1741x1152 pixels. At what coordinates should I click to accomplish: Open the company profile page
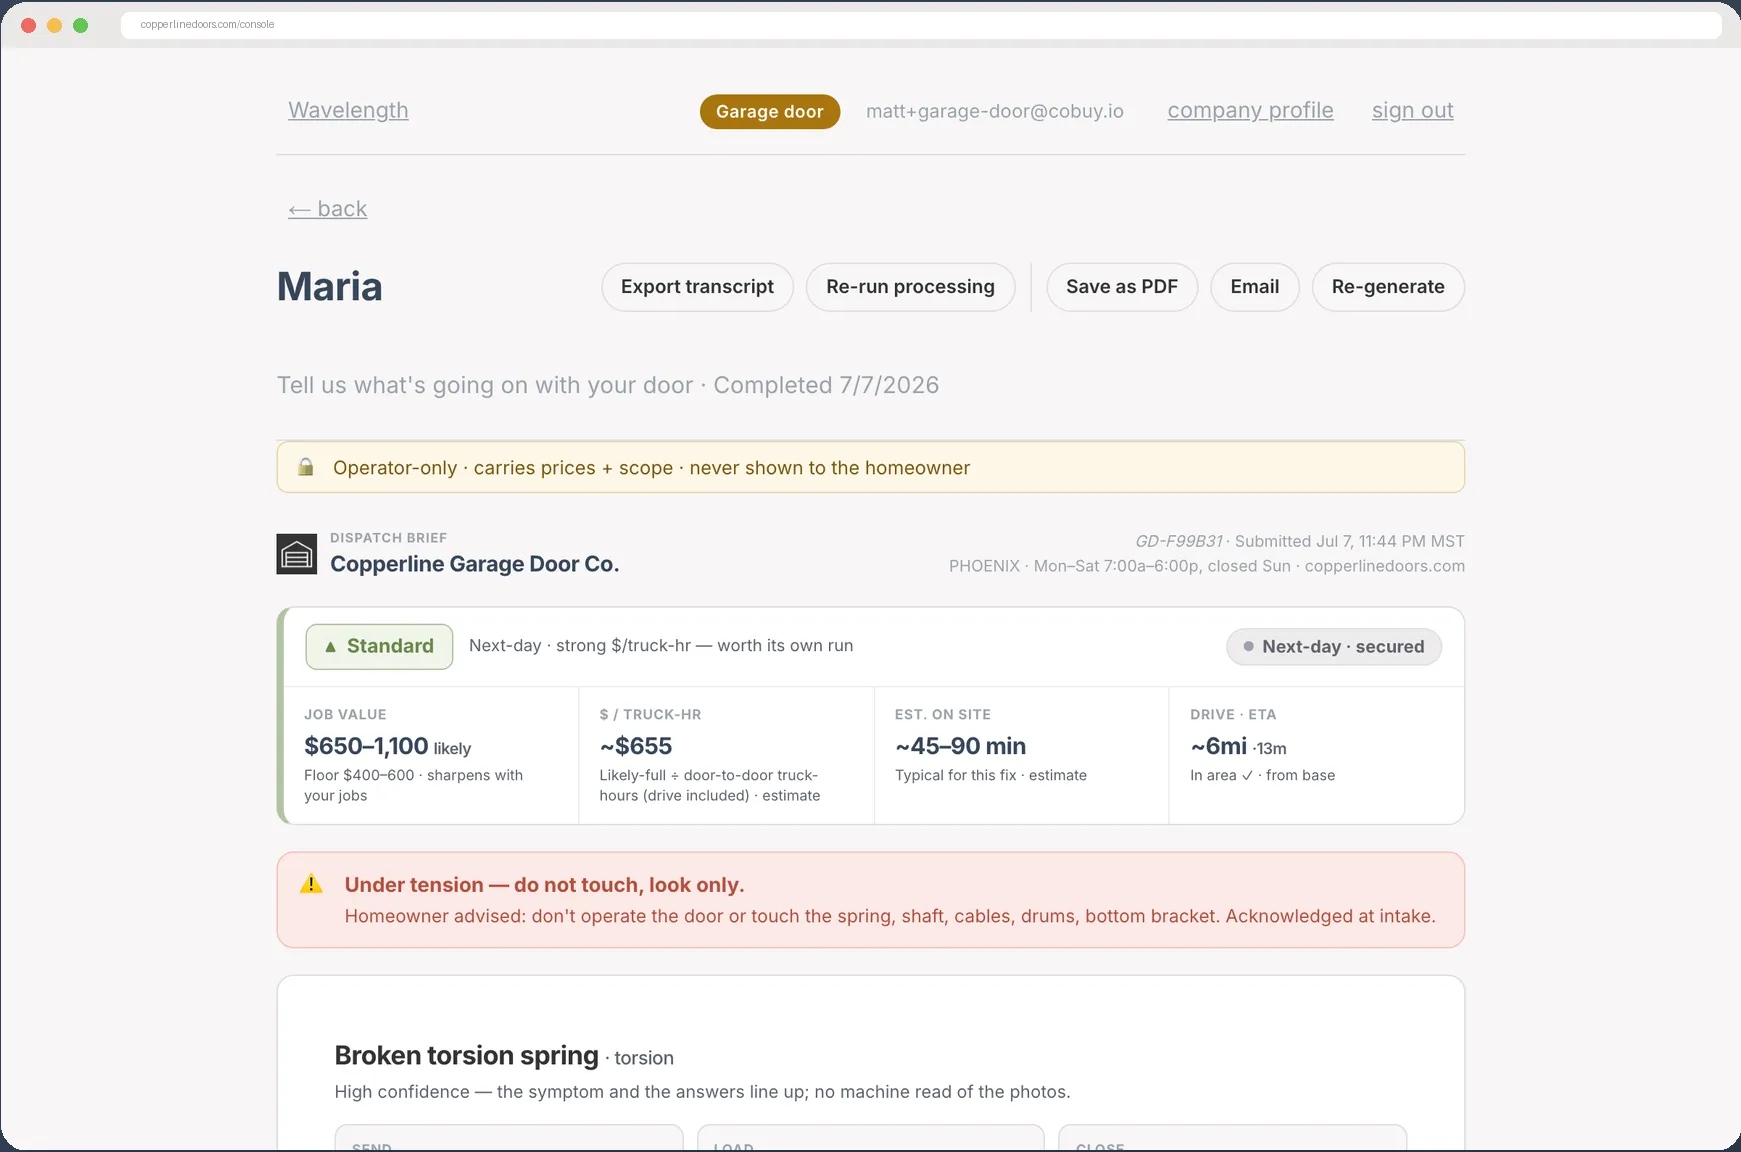(1250, 110)
